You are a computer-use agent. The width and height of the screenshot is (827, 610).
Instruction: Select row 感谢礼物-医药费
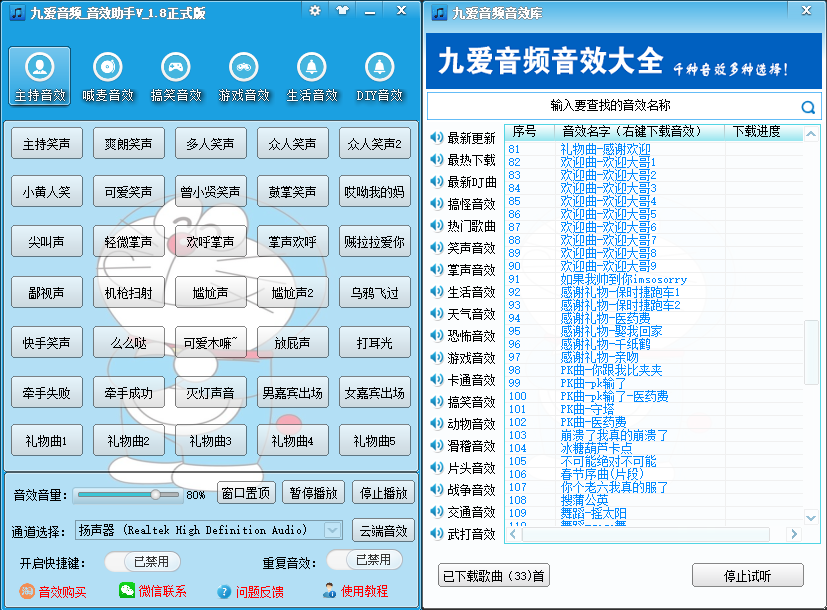click(654, 318)
